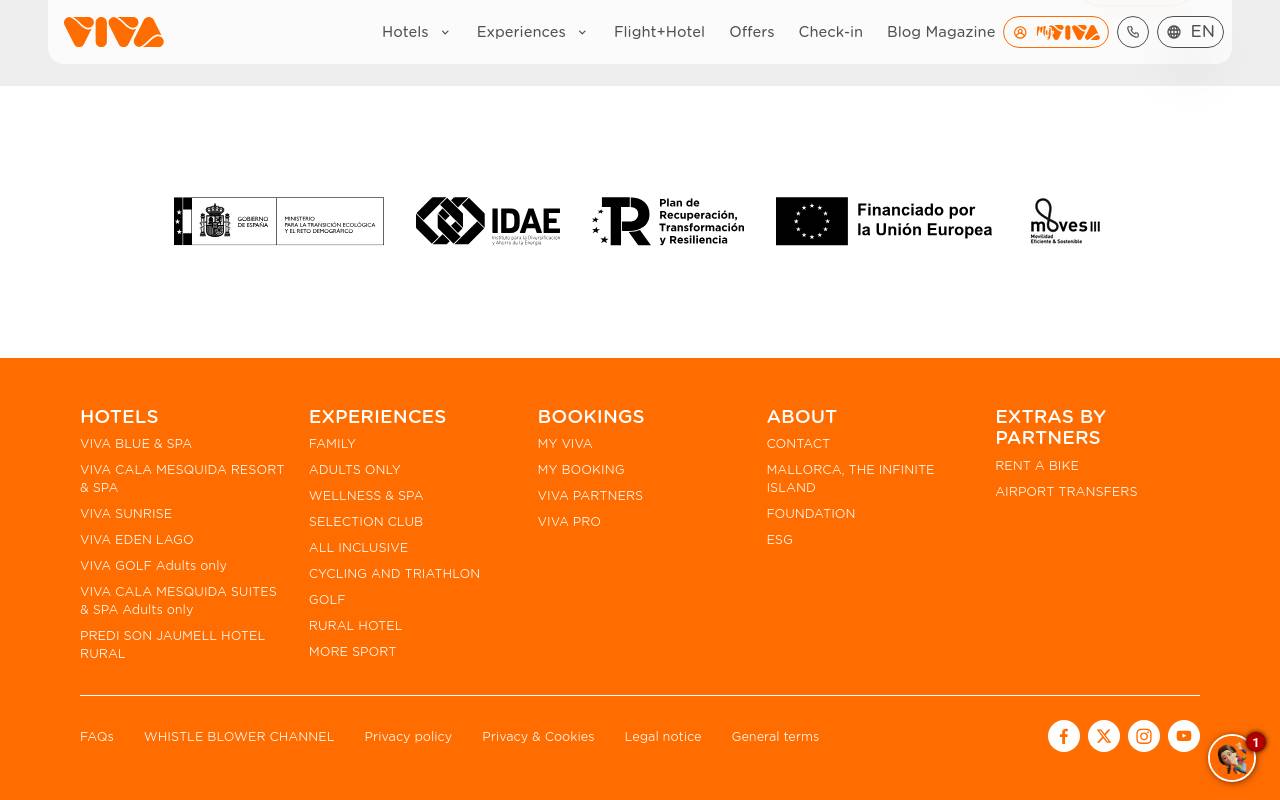The image size is (1280, 800).
Task: Click the IDAE logo
Action: coord(488,221)
